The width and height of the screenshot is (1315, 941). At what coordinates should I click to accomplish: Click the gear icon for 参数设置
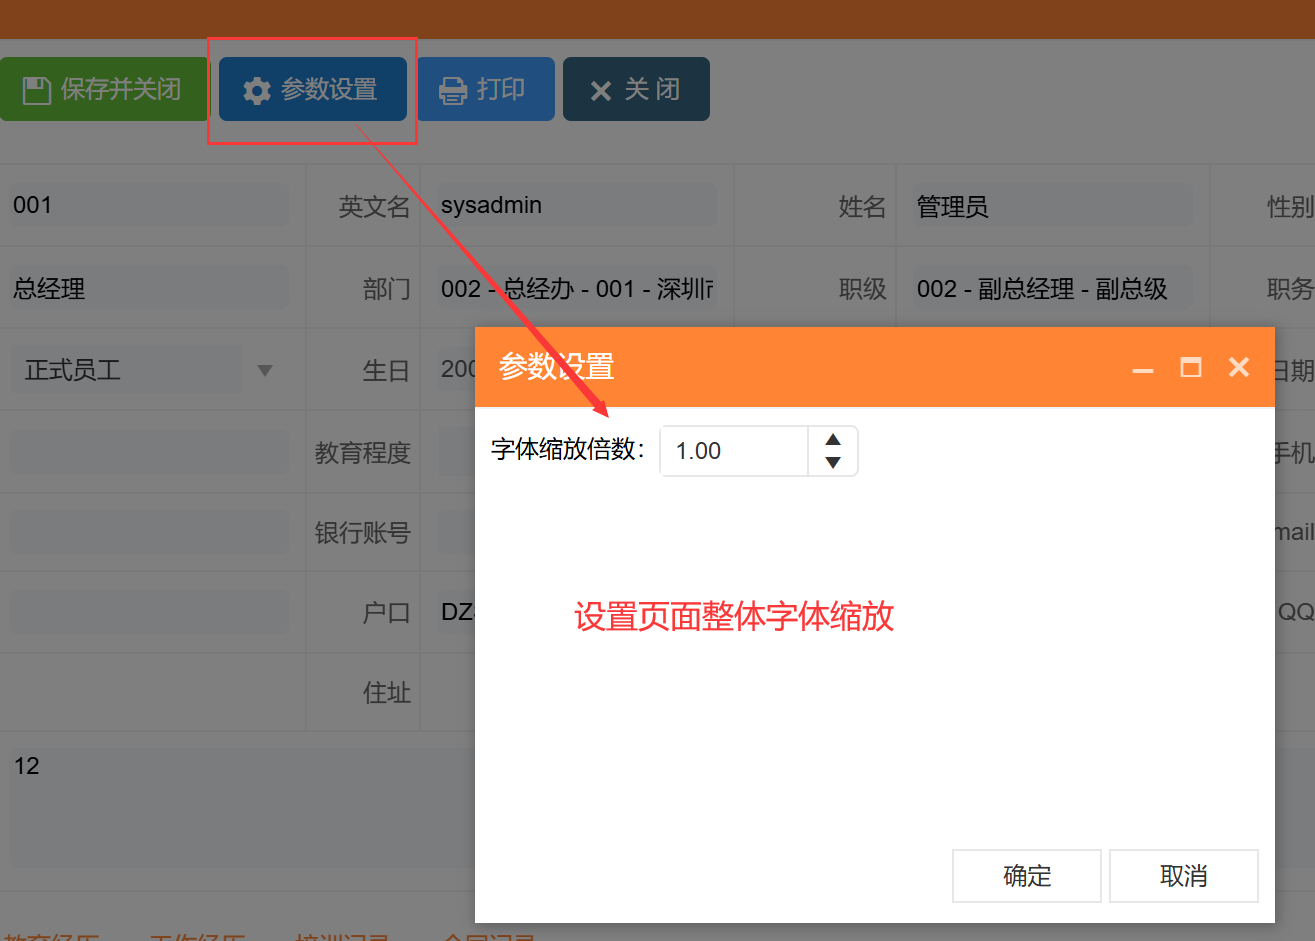pyautogui.click(x=257, y=90)
